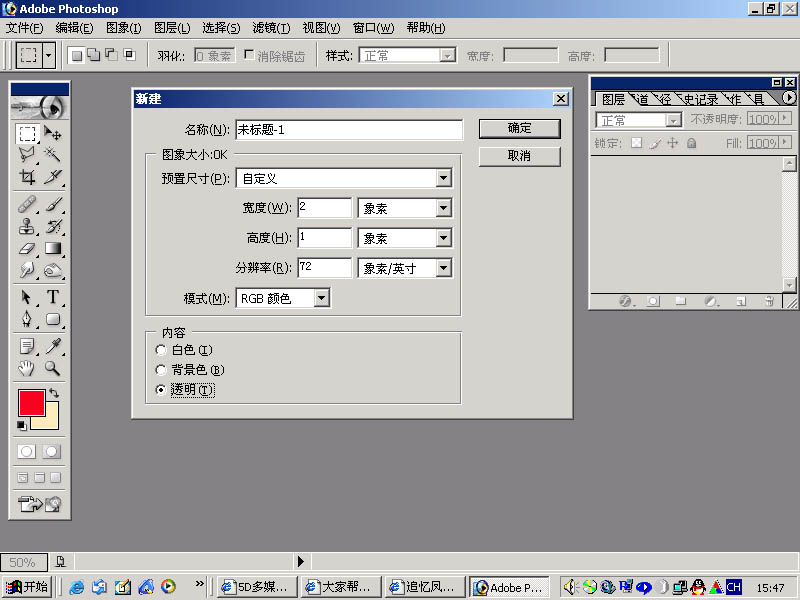Click 'New selection' mode in options bar
The height and width of the screenshot is (600, 800).
(x=77, y=55)
